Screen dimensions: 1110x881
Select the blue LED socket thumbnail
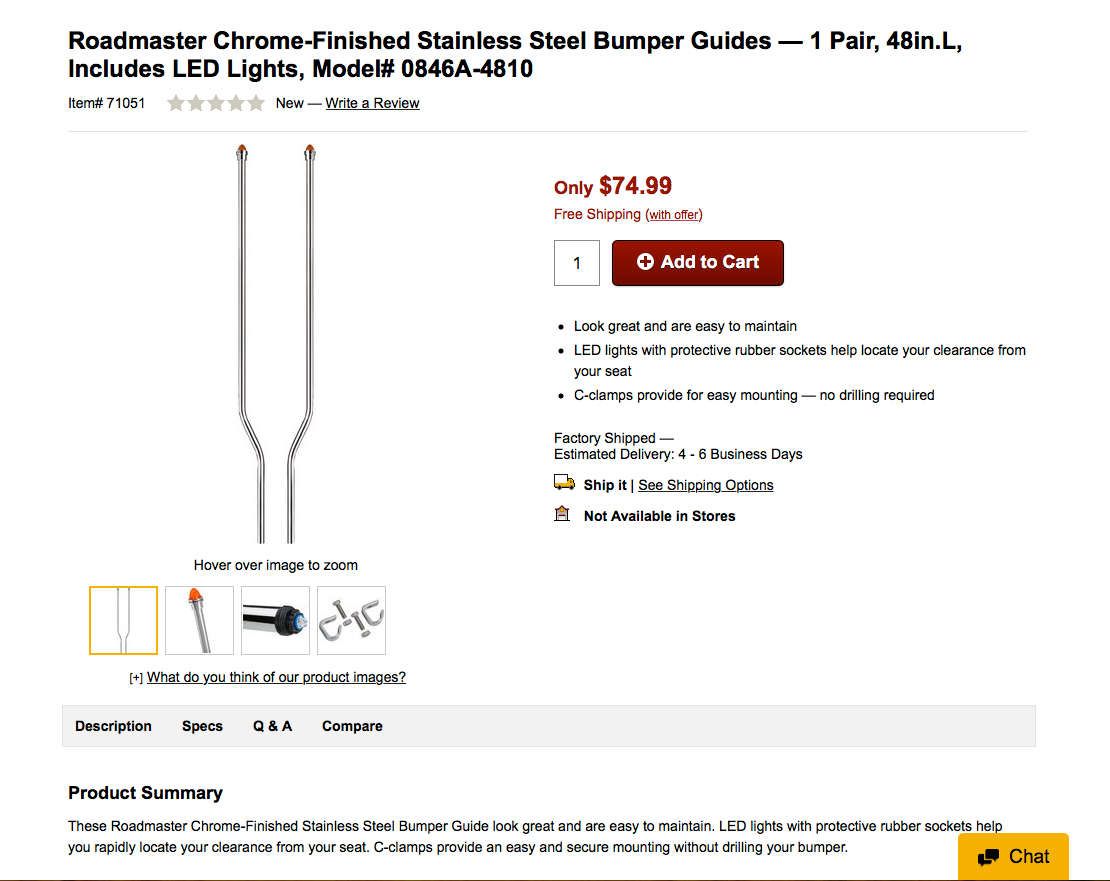pos(275,621)
